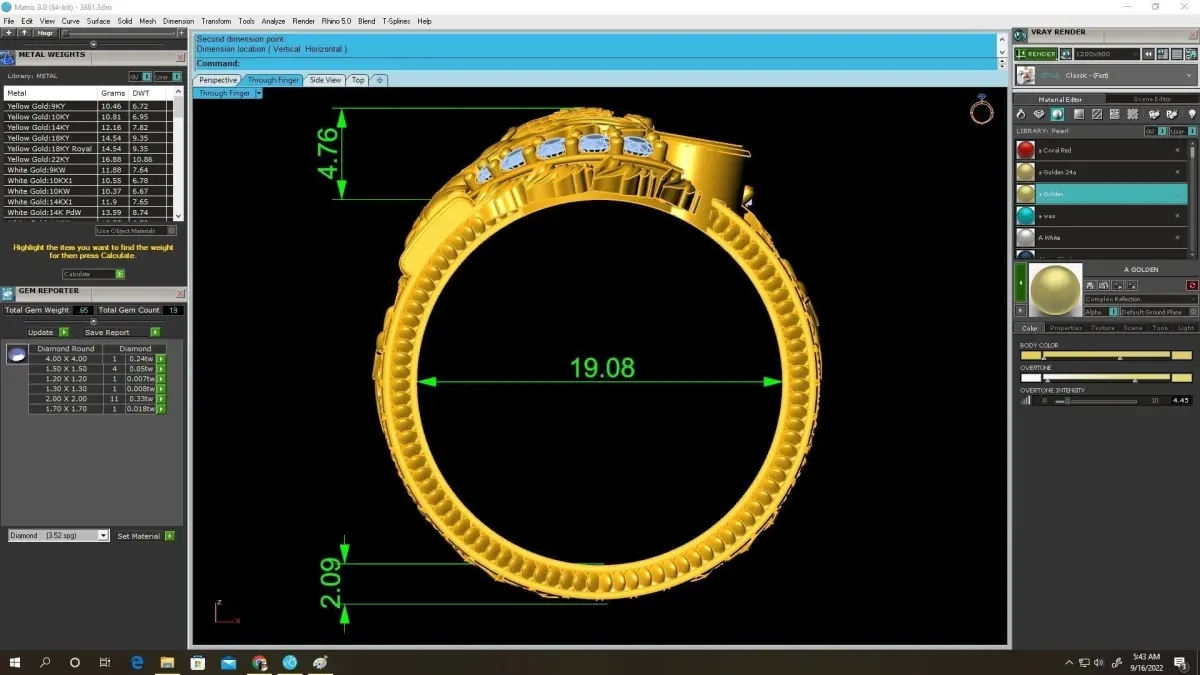1200x675 pixels.
Task: Click the up arrow button beside Mngr
Action: tap(24, 32)
